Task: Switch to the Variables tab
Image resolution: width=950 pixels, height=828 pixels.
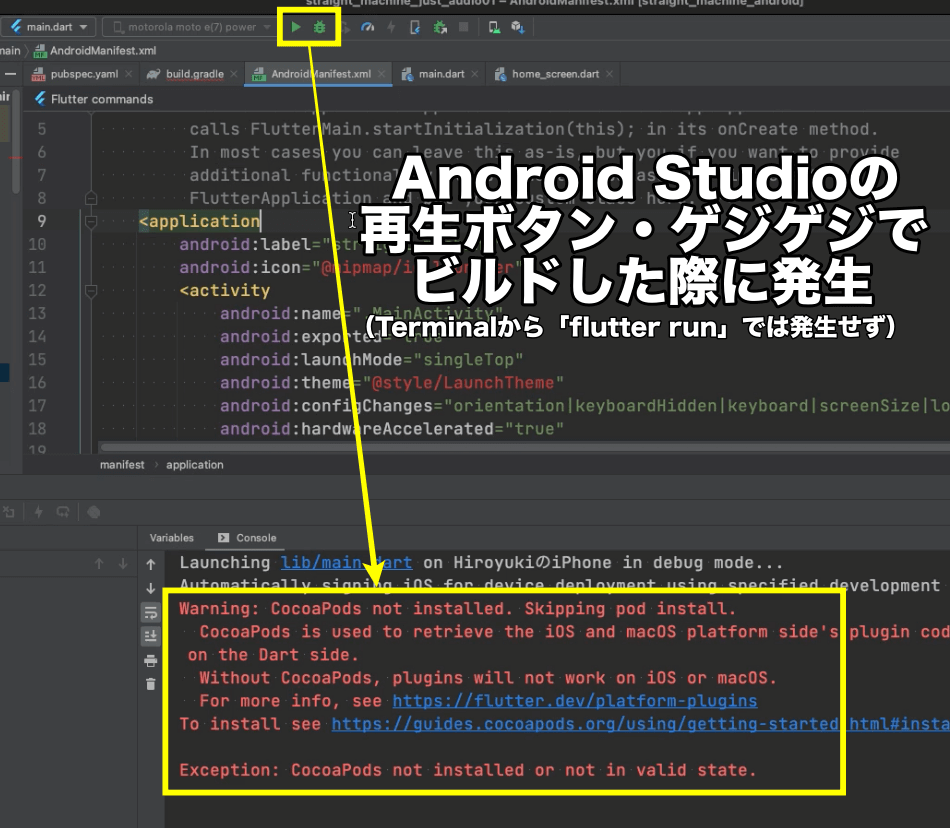Action: 171,538
